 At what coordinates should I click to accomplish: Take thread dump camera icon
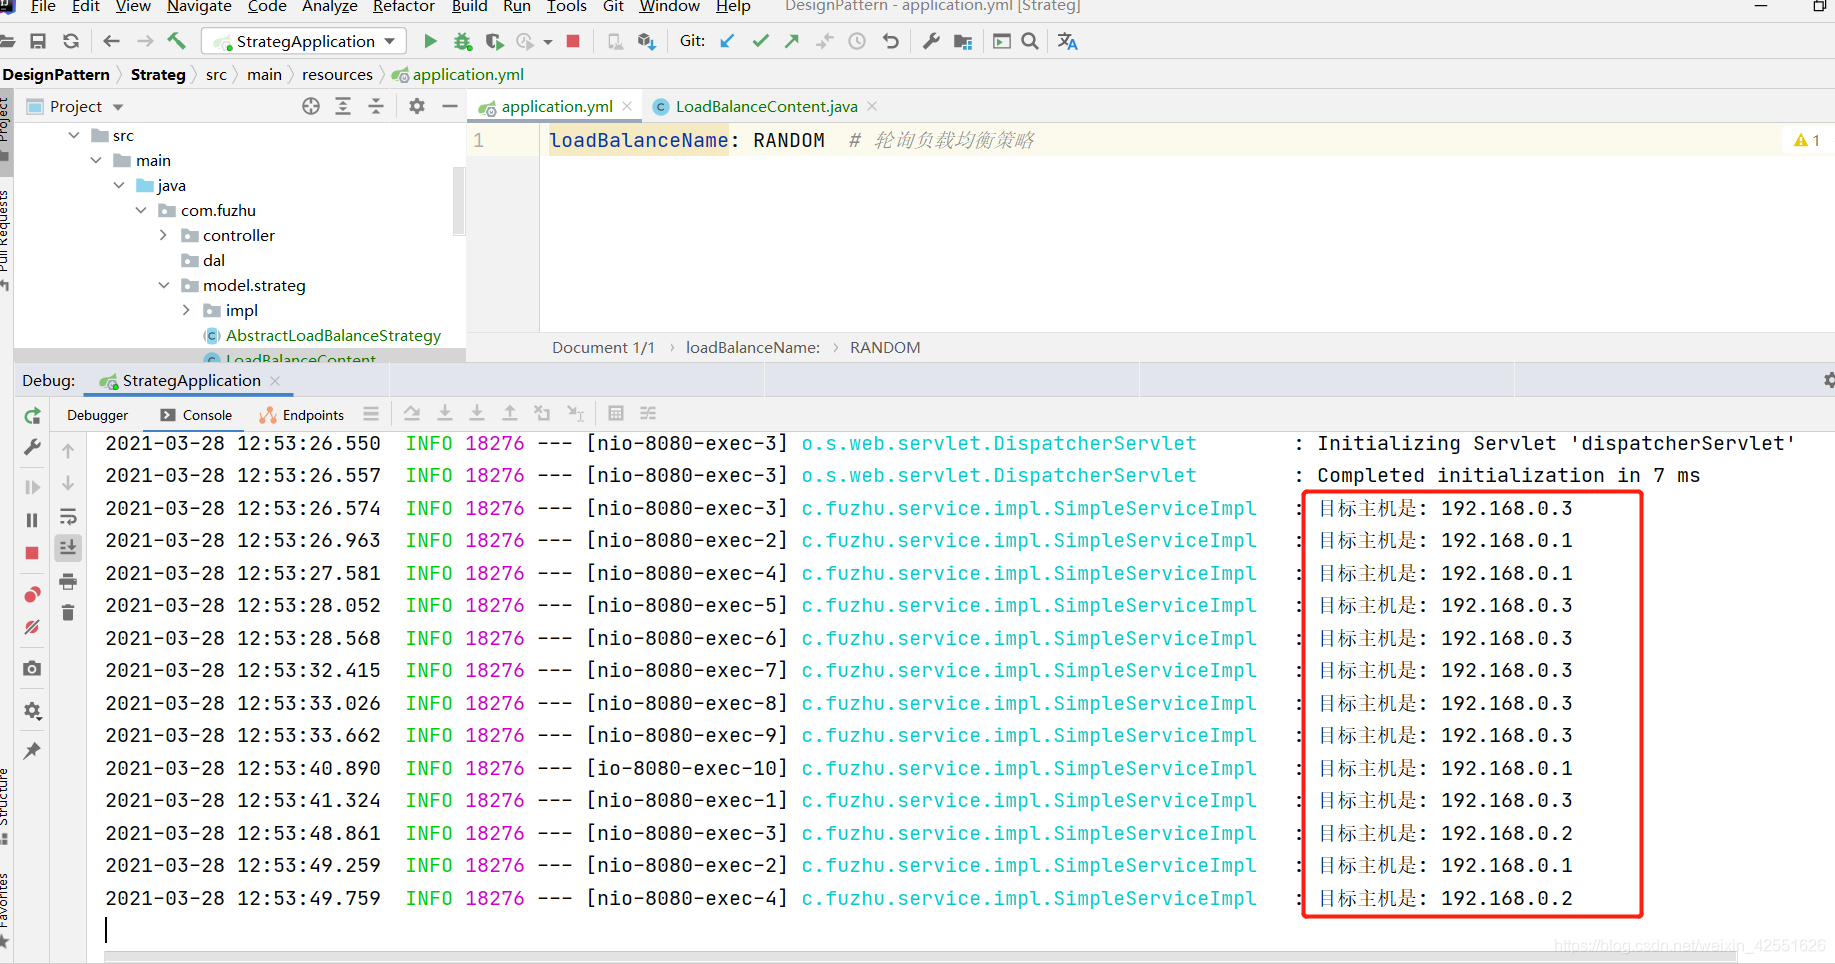pyautogui.click(x=32, y=668)
